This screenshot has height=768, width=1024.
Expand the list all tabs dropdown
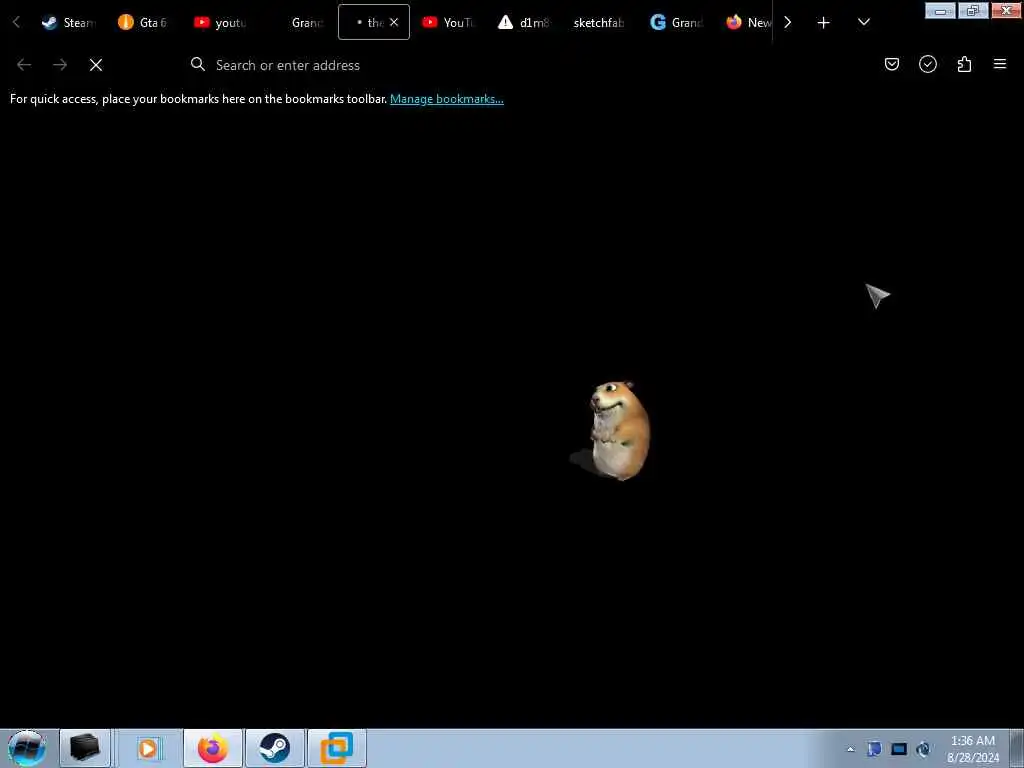pyautogui.click(x=863, y=22)
